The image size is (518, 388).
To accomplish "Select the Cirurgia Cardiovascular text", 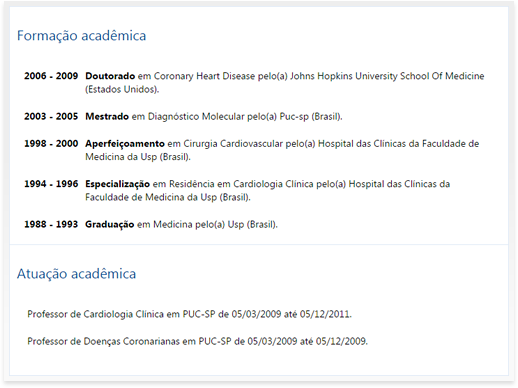I will click(x=233, y=144).
